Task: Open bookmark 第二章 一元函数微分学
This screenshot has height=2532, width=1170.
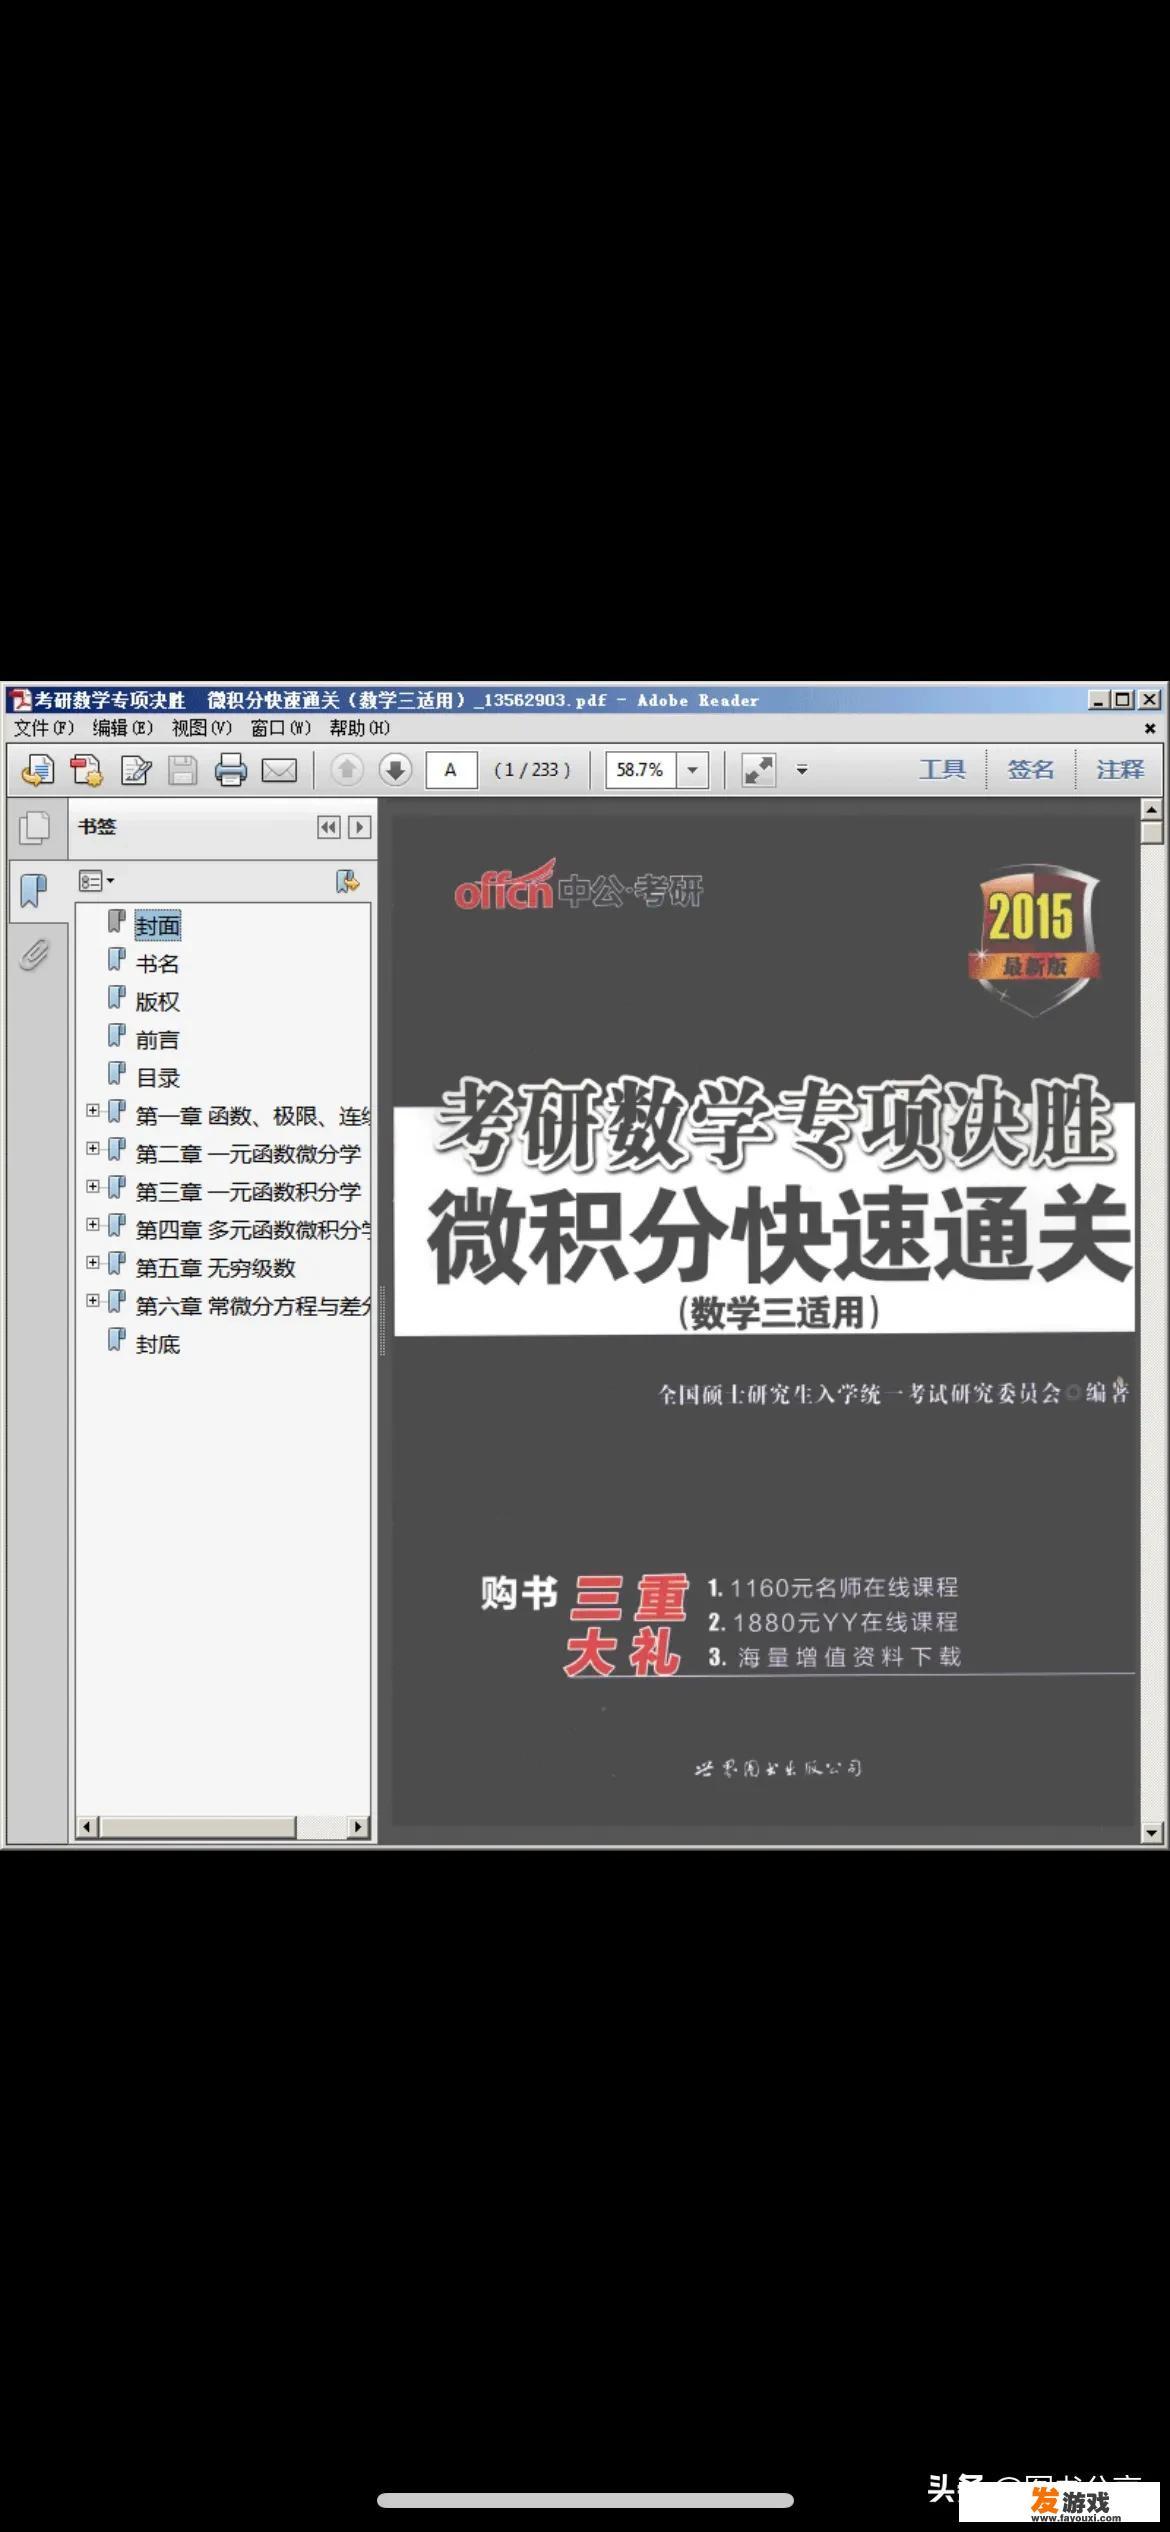Action: pos(248,1154)
